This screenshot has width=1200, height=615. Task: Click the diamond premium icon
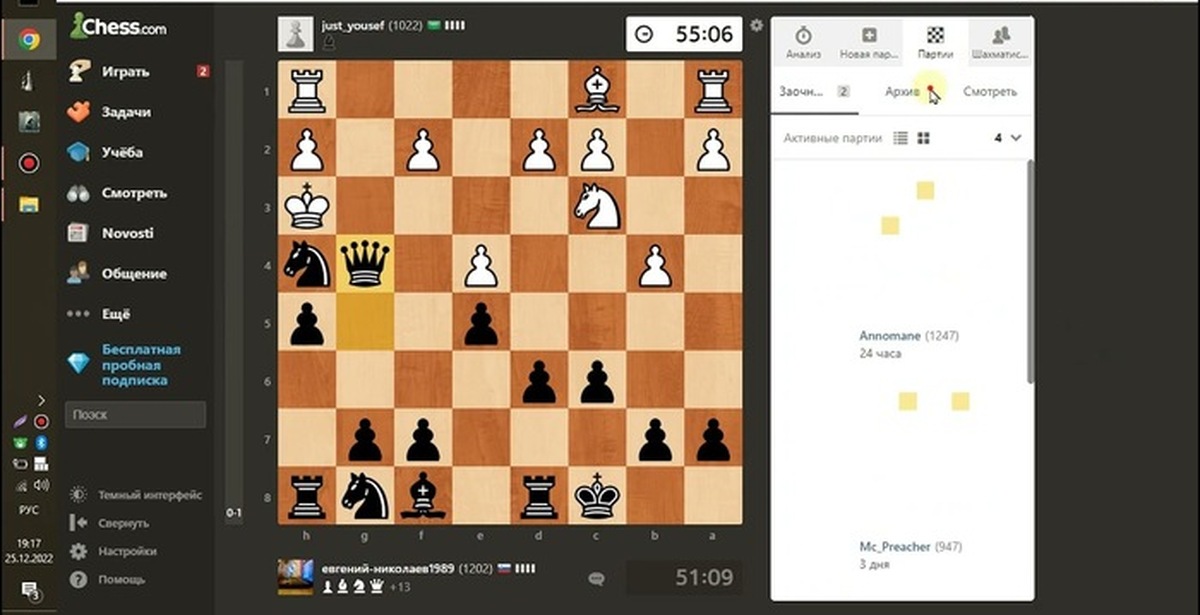click(x=78, y=364)
